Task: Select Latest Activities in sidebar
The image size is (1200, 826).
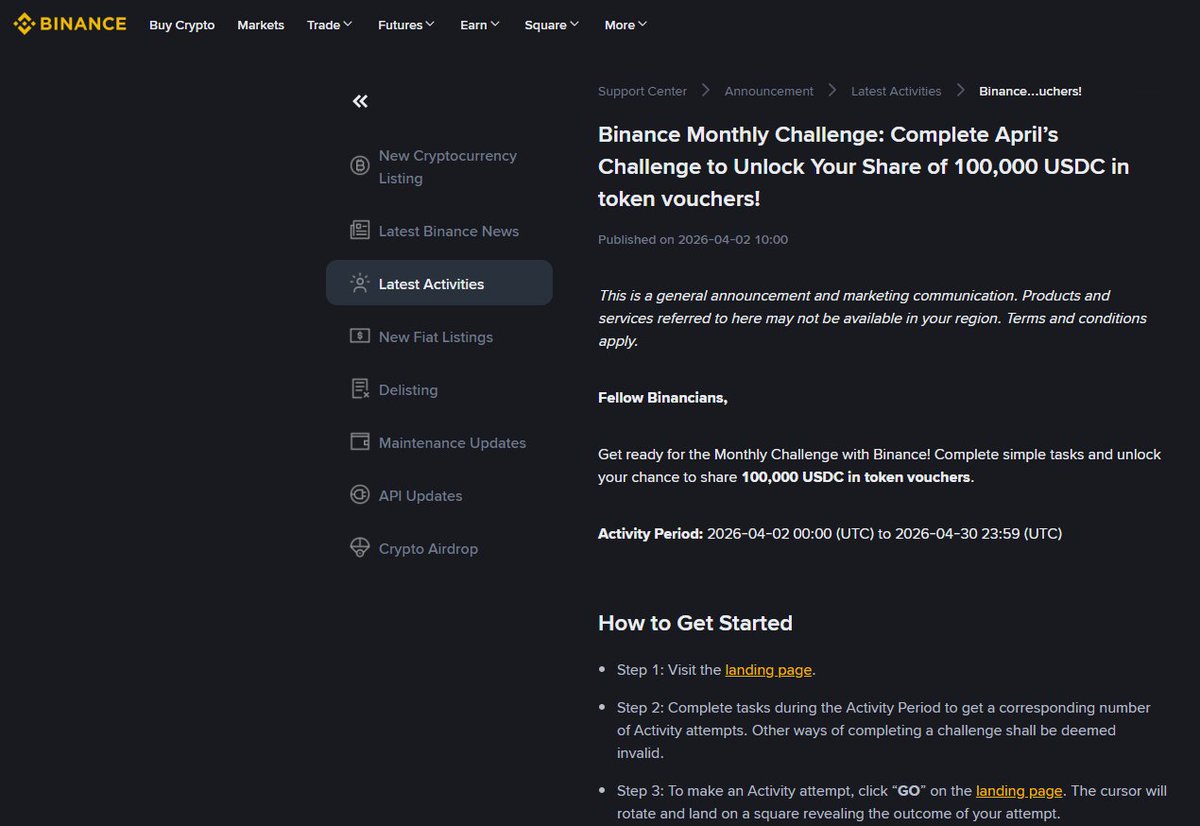Action: point(439,283)
